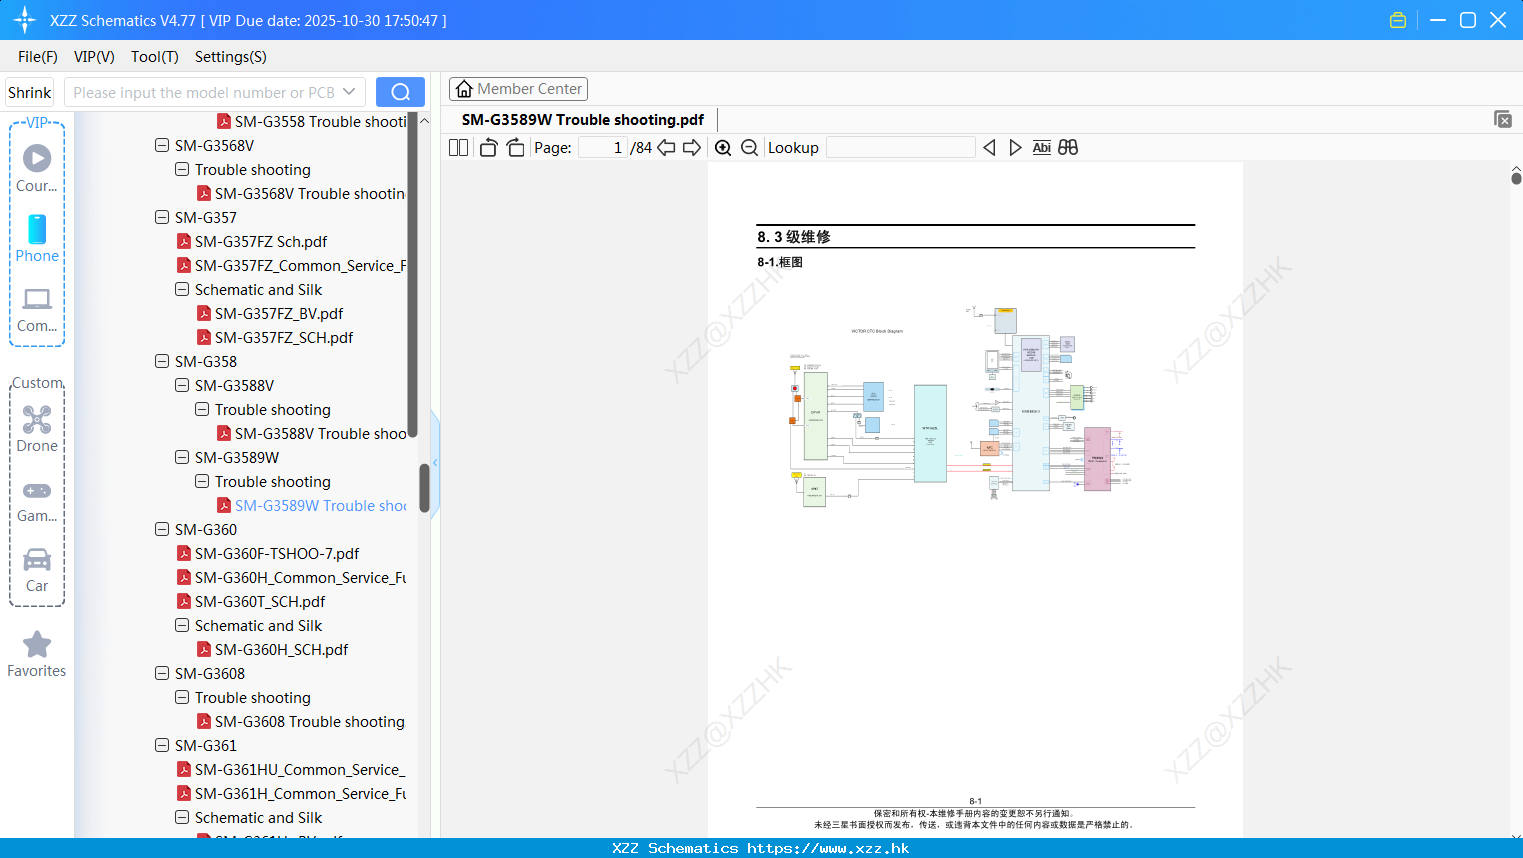Screen dimensions: 1523x858
Task: Click the binoculars search icon
Action: (x=1068, y=148)
